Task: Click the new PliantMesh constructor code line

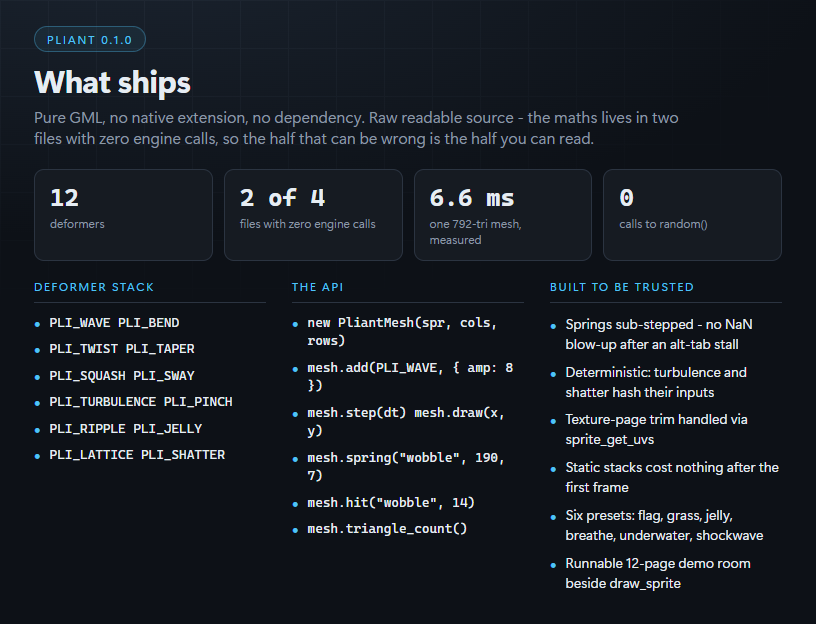Action: pyautogui.click(x=402, y=332)
